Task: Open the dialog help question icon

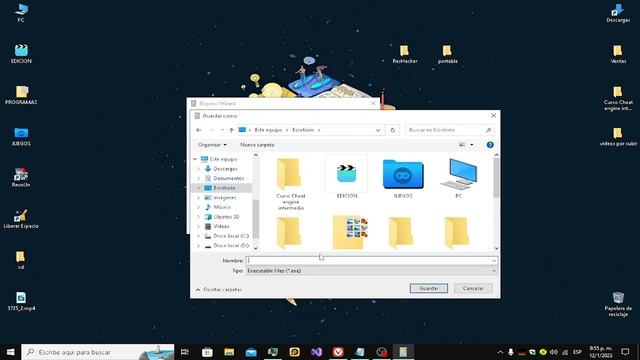Action: click(490, 144)
